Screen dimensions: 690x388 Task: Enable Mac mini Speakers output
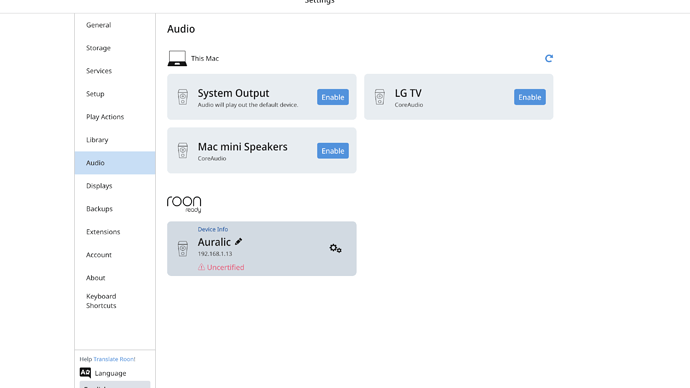pyautogui.click(x=333, y=151)
